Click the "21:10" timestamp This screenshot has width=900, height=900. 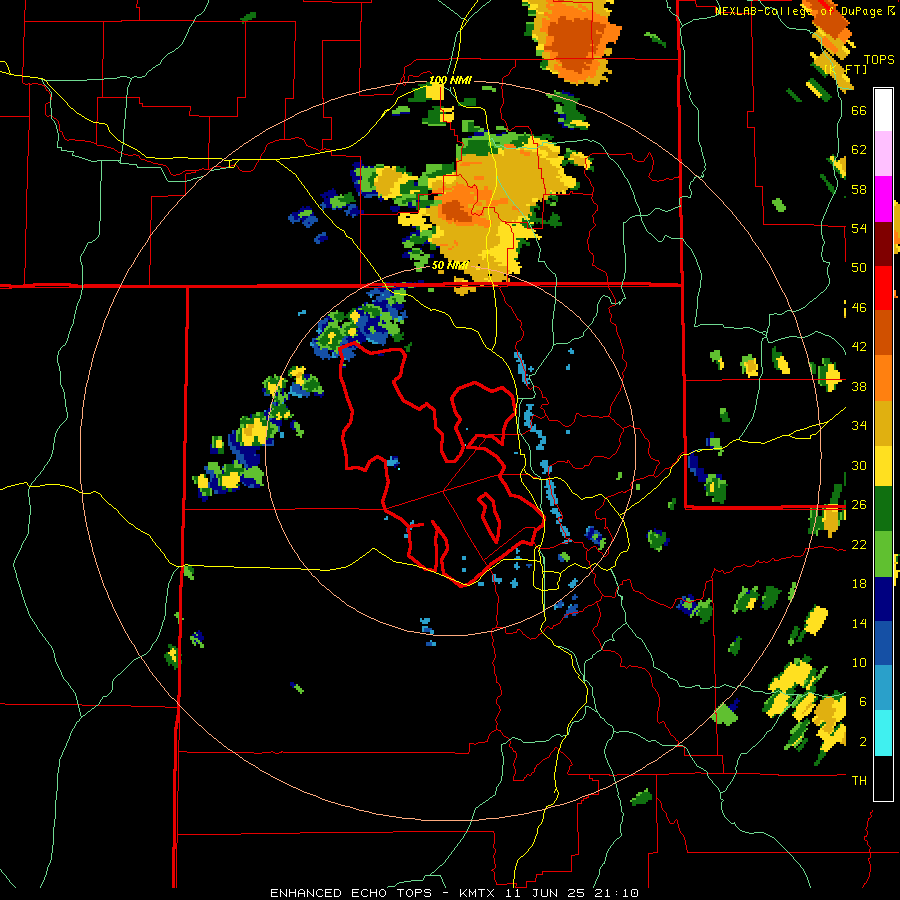tap(615, 893)
